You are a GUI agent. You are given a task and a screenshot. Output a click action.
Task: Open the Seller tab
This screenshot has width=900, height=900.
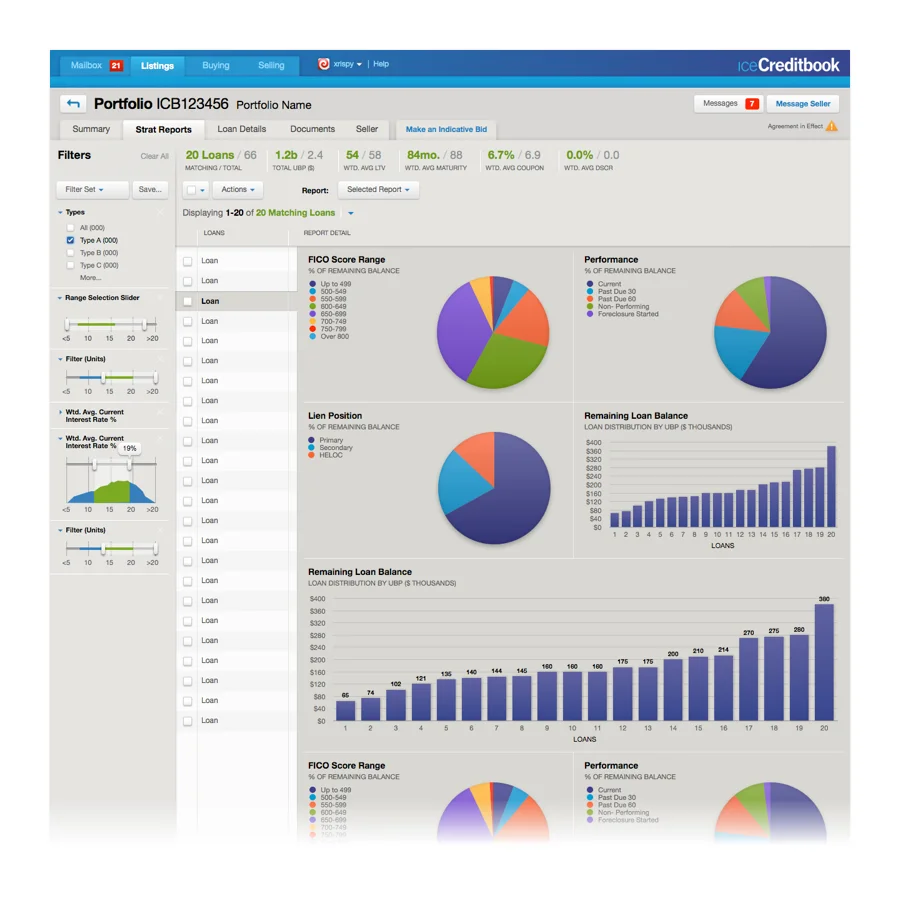pyautogui.click(x=367, y=129)
